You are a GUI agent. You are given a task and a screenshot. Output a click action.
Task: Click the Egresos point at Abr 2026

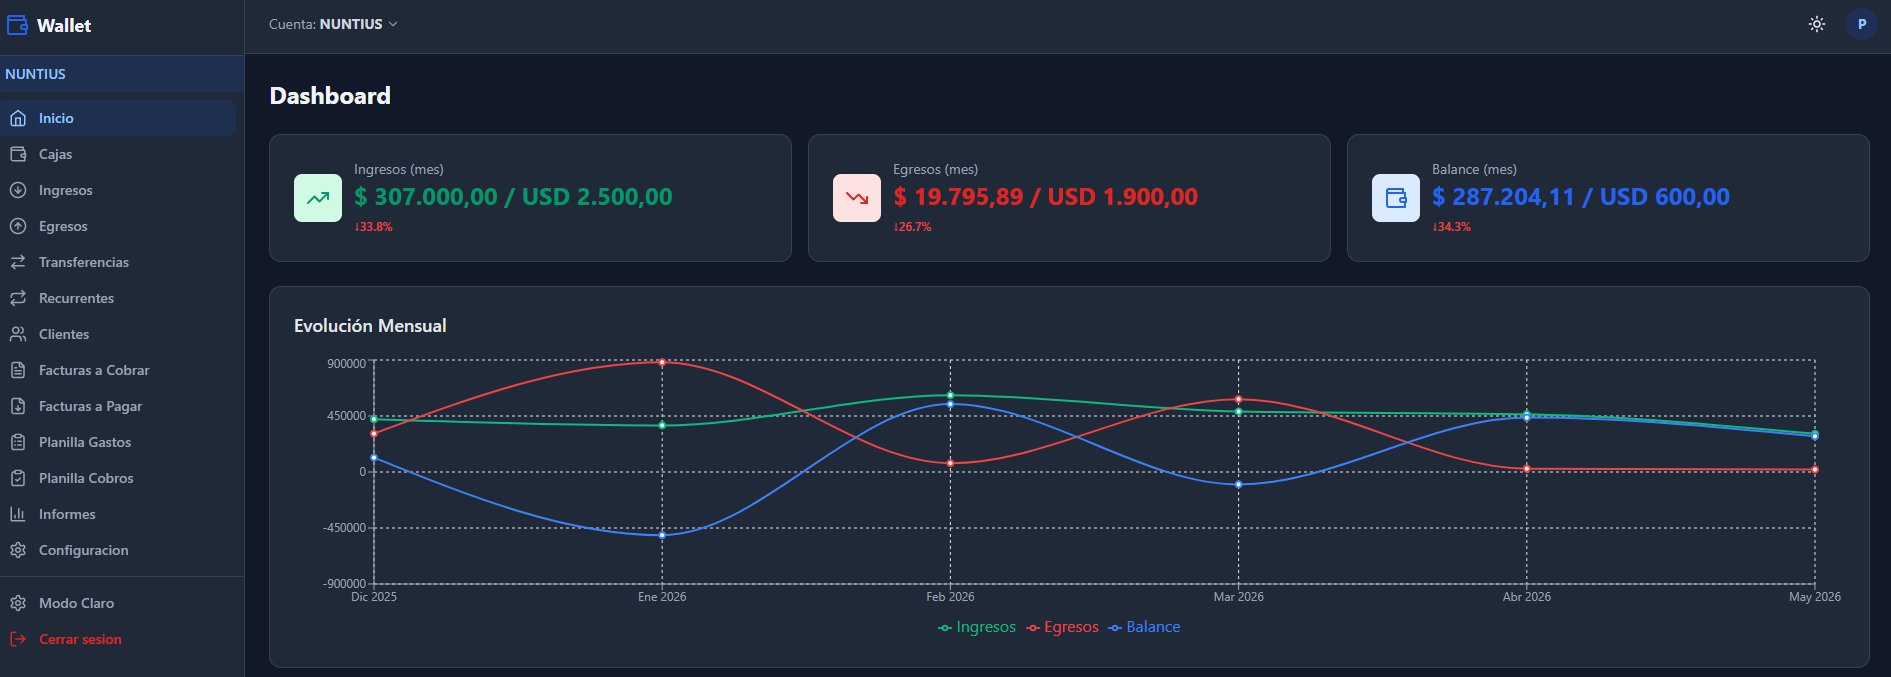pos(1526,469)
